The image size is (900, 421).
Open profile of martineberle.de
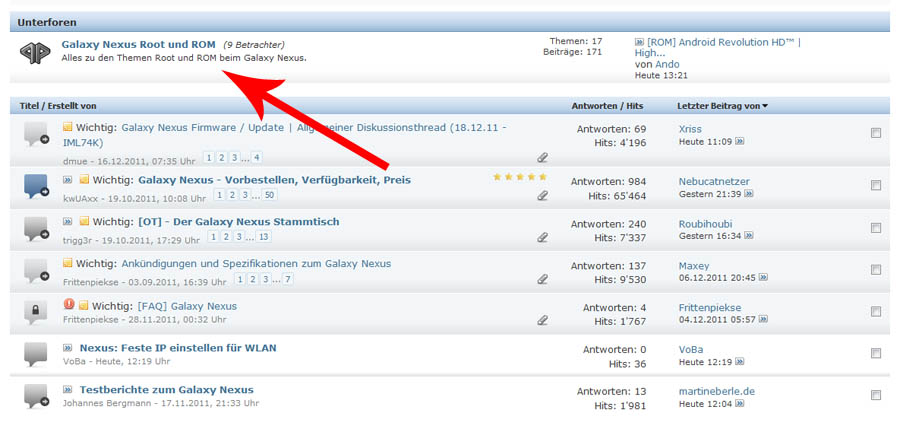(x=716, y=392)
